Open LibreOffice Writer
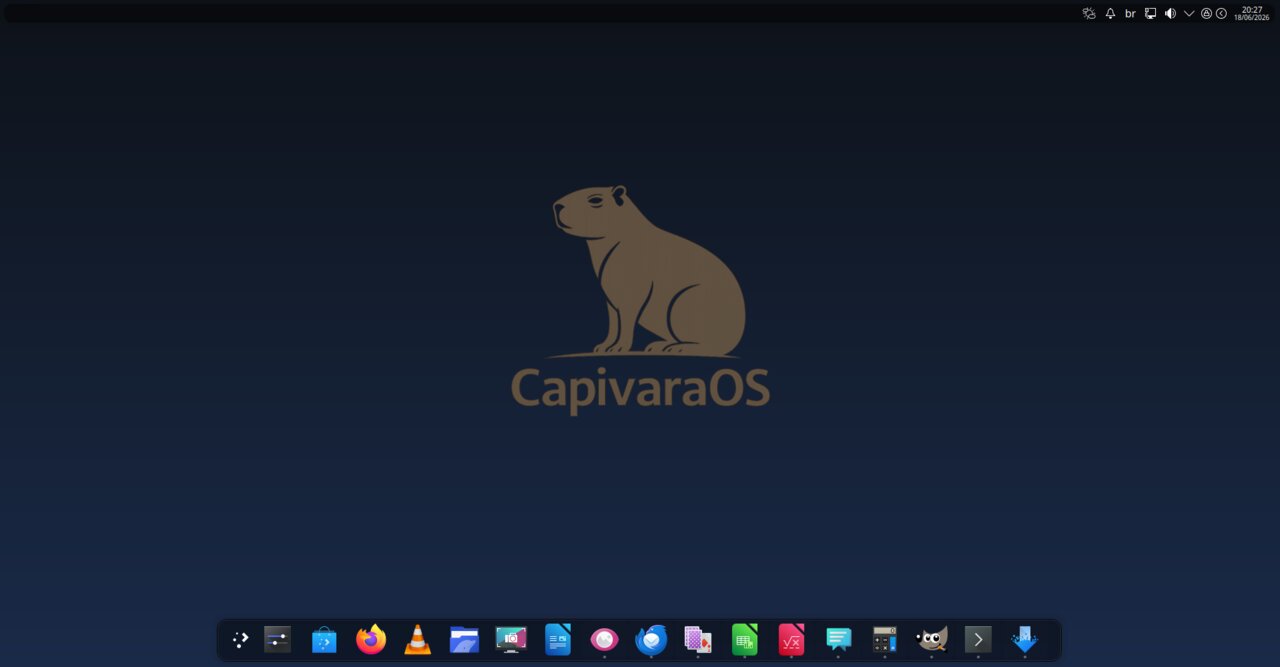 click(x=558, y=640)
